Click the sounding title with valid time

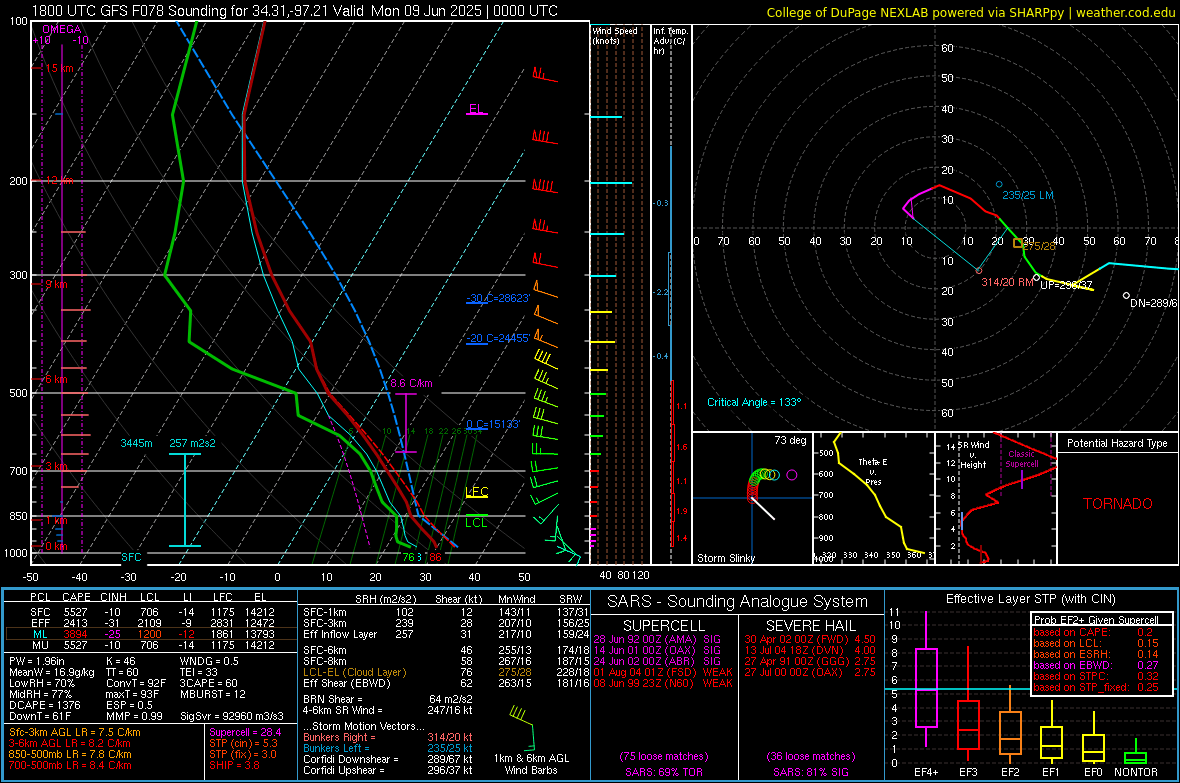(x=295, y=11)
